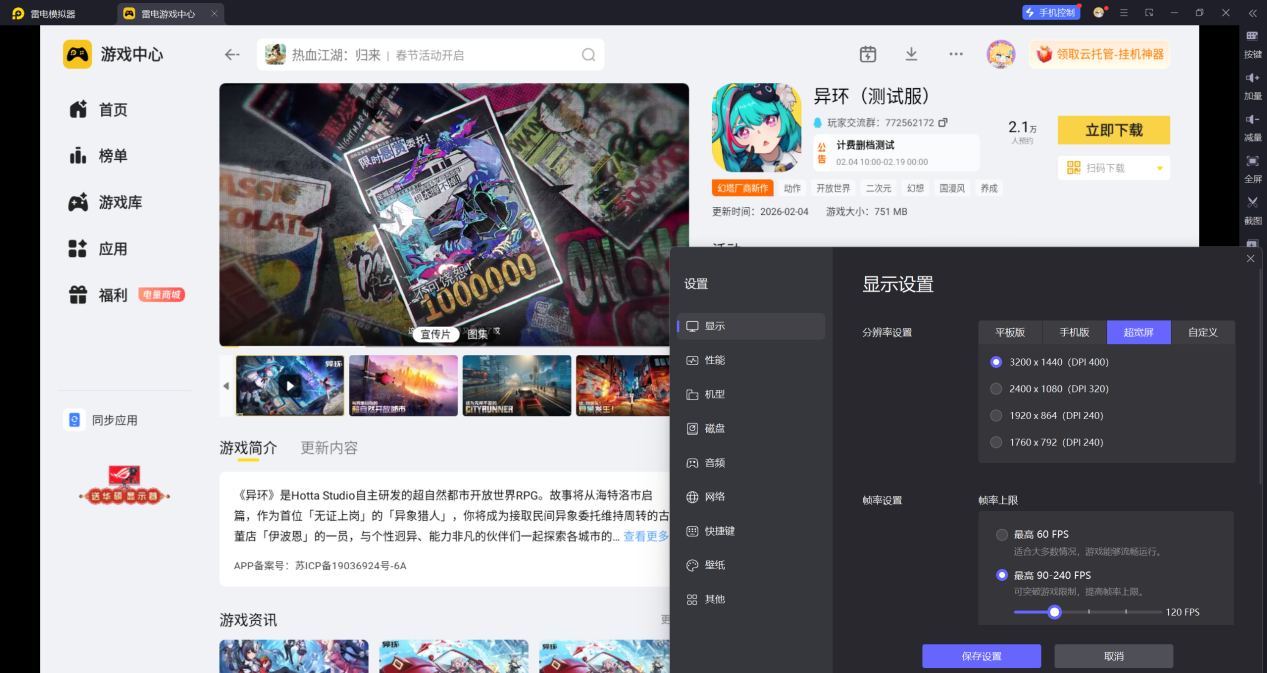Open the 快捷键 shortcuts settings
Screen dimensions: 1267x673
[x=751, y=531]
